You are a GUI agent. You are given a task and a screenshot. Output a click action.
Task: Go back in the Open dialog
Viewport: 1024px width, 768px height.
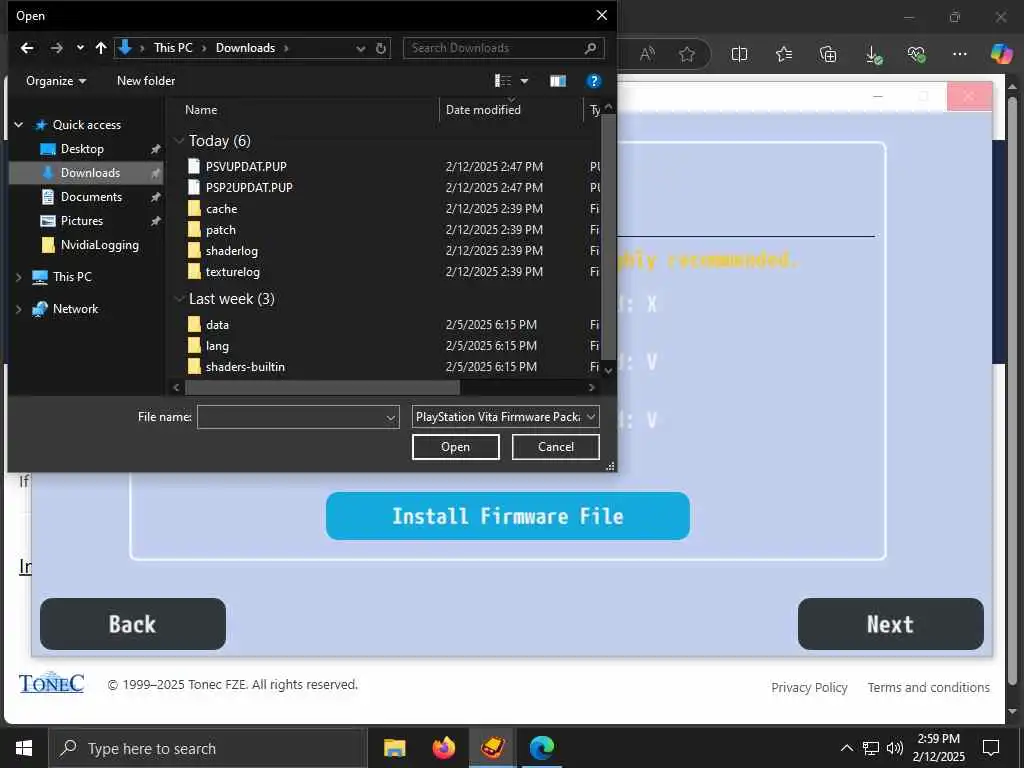pos(27,48)
